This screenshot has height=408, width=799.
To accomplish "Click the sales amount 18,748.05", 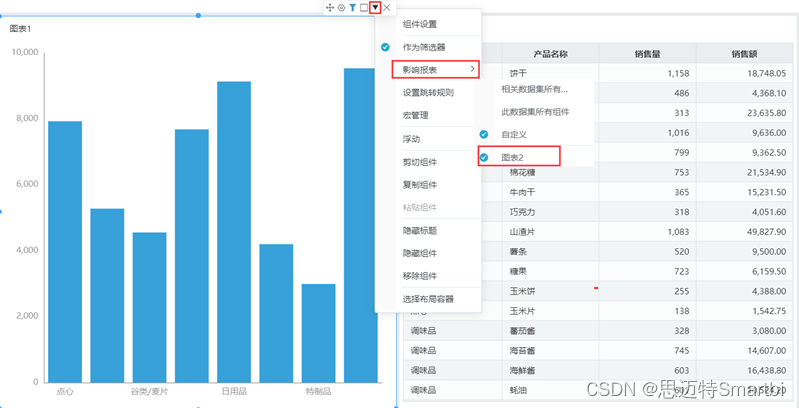I will [765, 73].
